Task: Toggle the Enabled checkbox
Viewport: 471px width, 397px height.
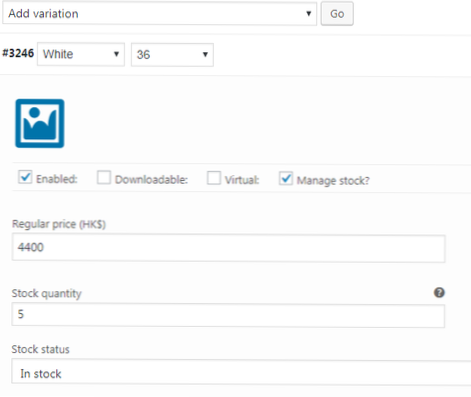Action: [25, 177]
